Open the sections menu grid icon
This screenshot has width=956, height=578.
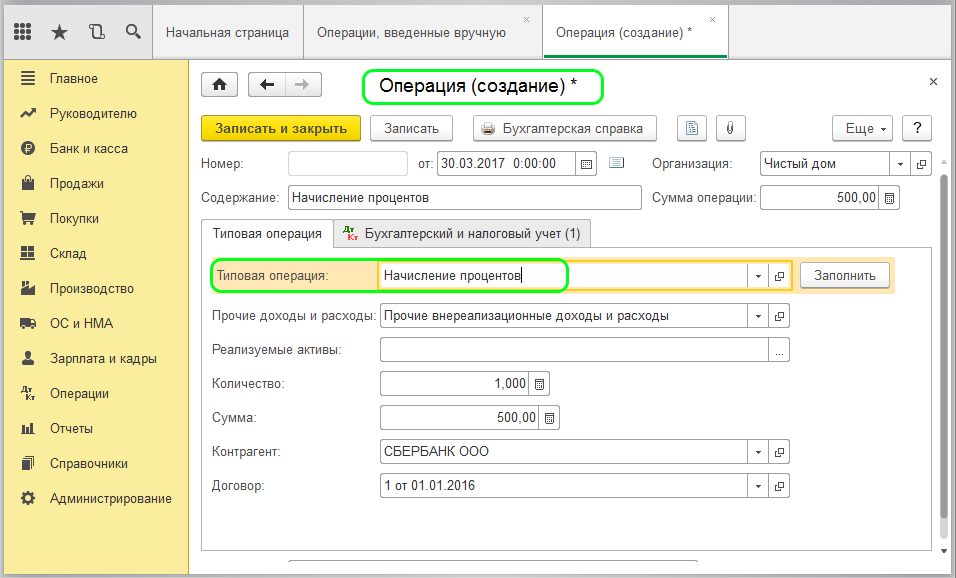point(23,32)
